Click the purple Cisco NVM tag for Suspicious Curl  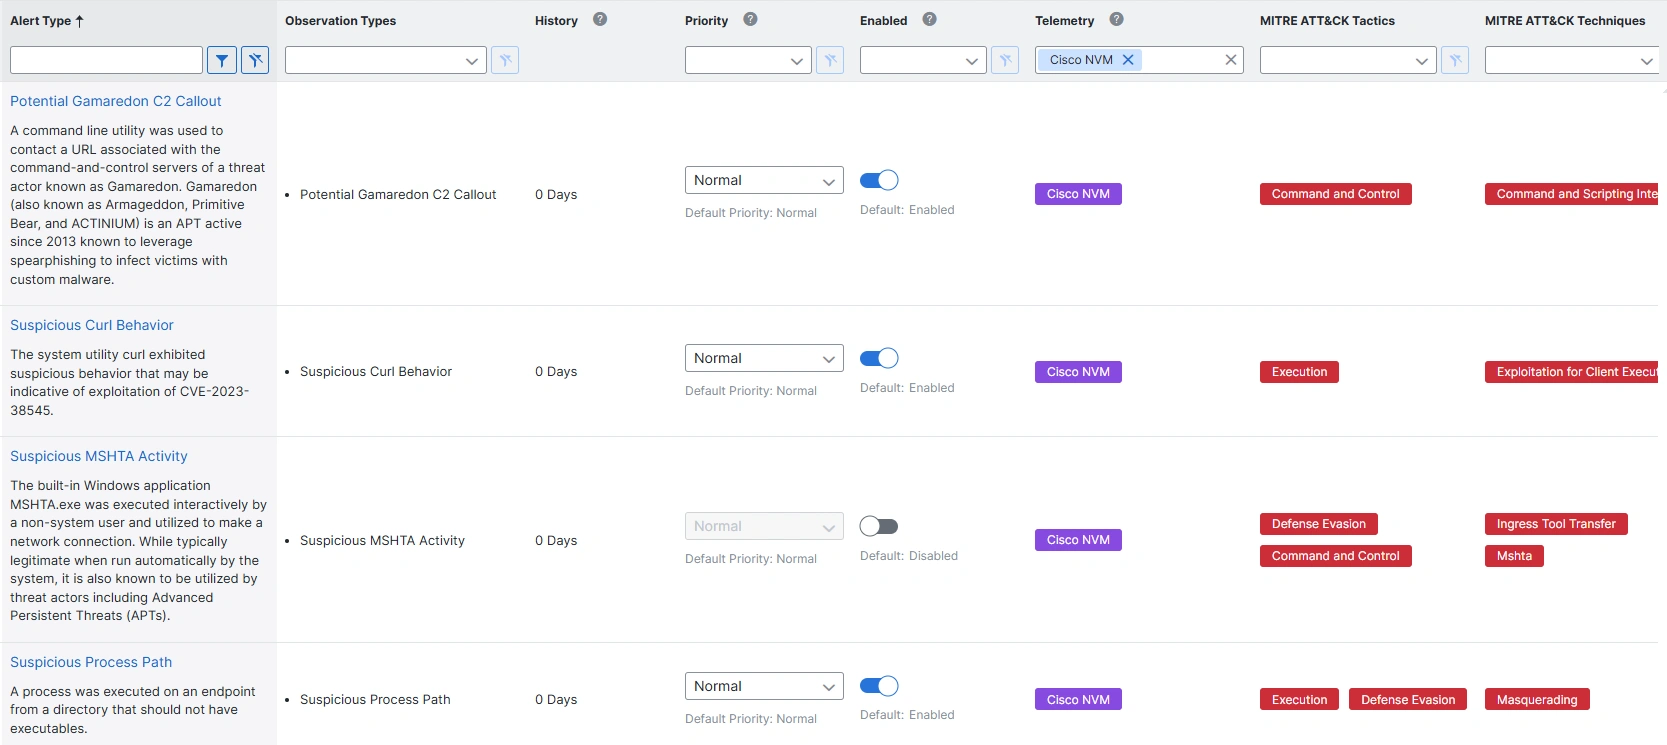pyautogui.click(x=1078, y=372)
